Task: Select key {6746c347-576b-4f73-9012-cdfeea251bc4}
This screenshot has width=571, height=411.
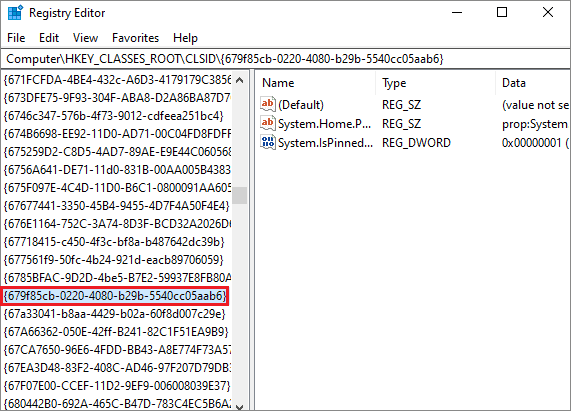Action: tap(113, 116)
